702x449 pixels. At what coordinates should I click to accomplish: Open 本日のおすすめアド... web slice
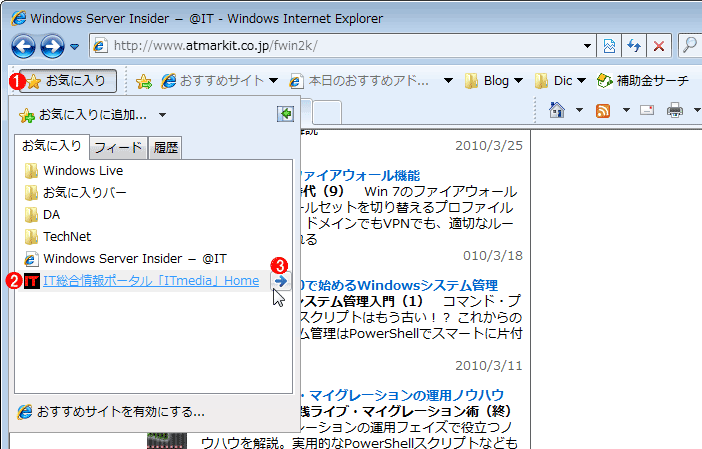[359, 81]
